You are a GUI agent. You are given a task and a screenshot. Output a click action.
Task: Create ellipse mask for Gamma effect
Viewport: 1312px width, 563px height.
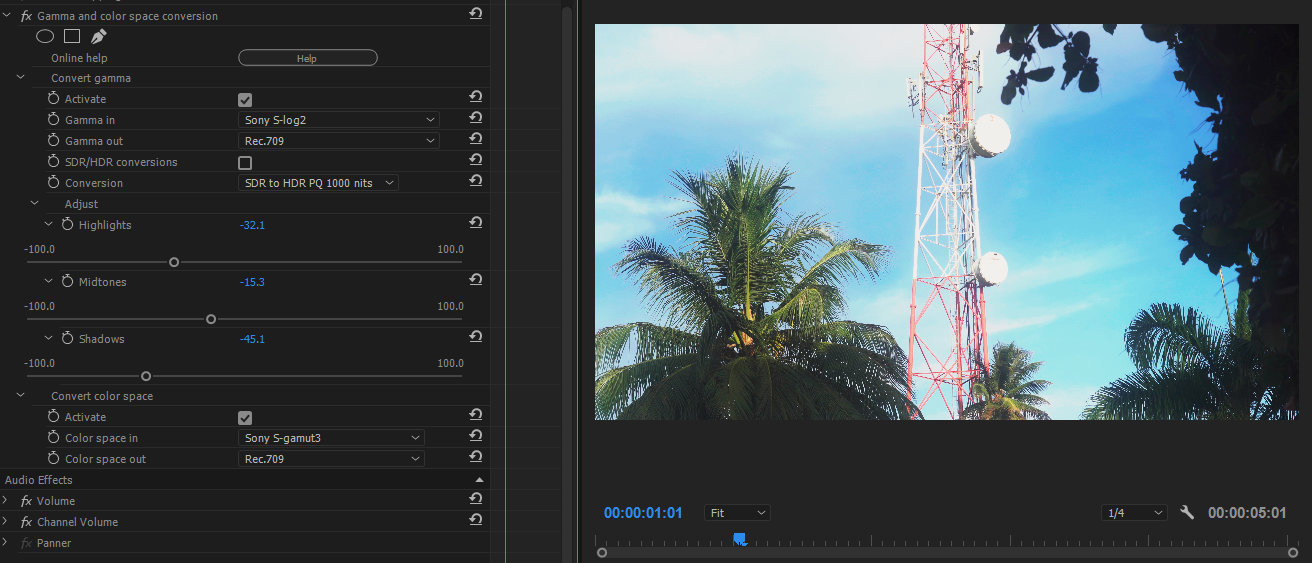[x=45, y=36]
